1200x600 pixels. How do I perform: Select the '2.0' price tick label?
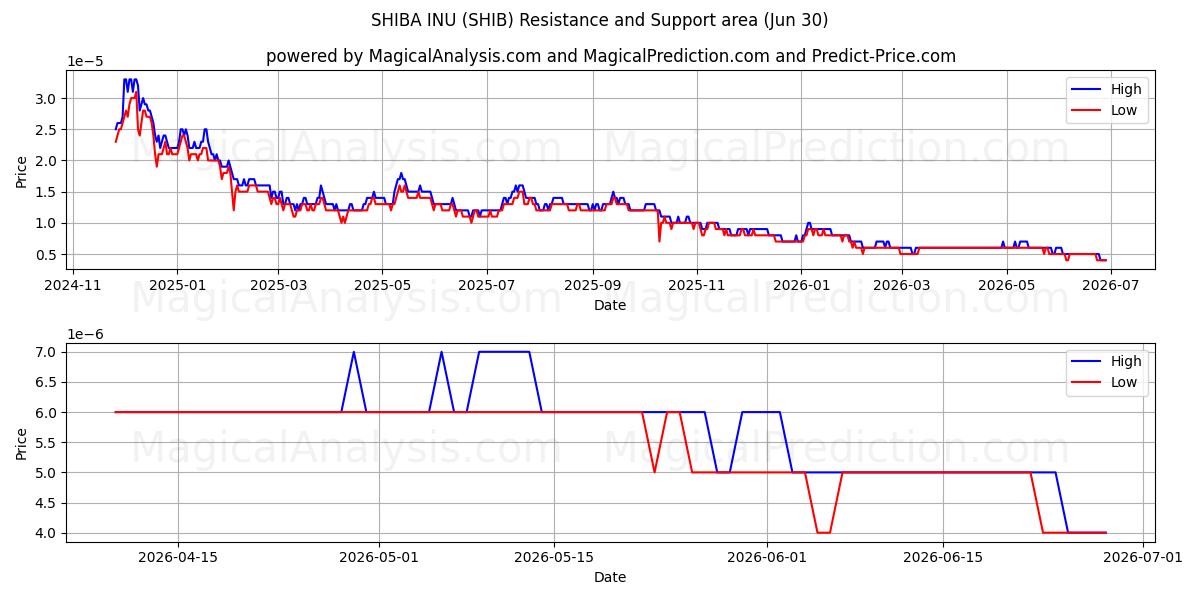click(x=48, y=161)
